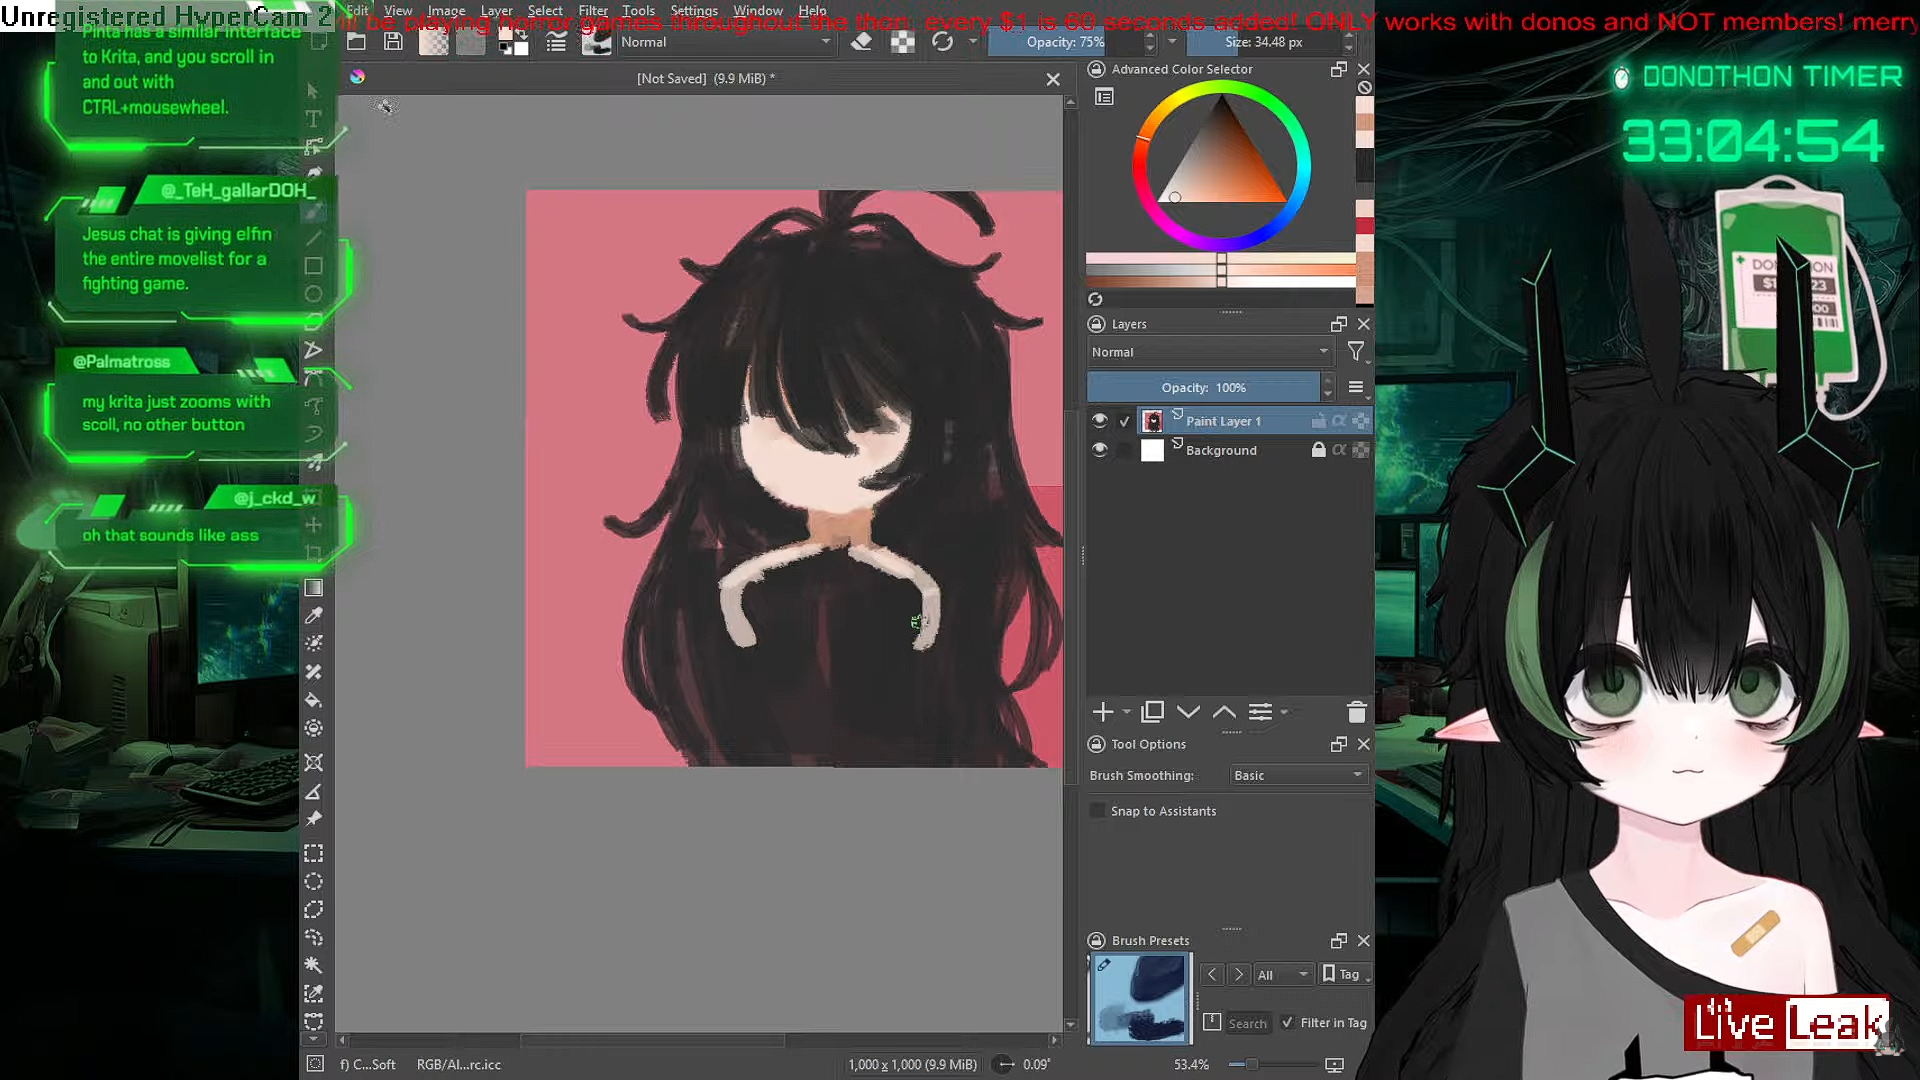Image resolution: width=1920 pixels, height=1080 pixels.
Task: Click the Tag button in Brush Presets
Action: [x=1343, y=974]
